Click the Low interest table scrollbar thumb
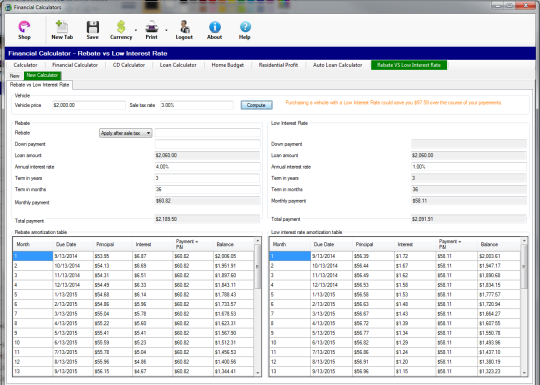 (524, 267)
